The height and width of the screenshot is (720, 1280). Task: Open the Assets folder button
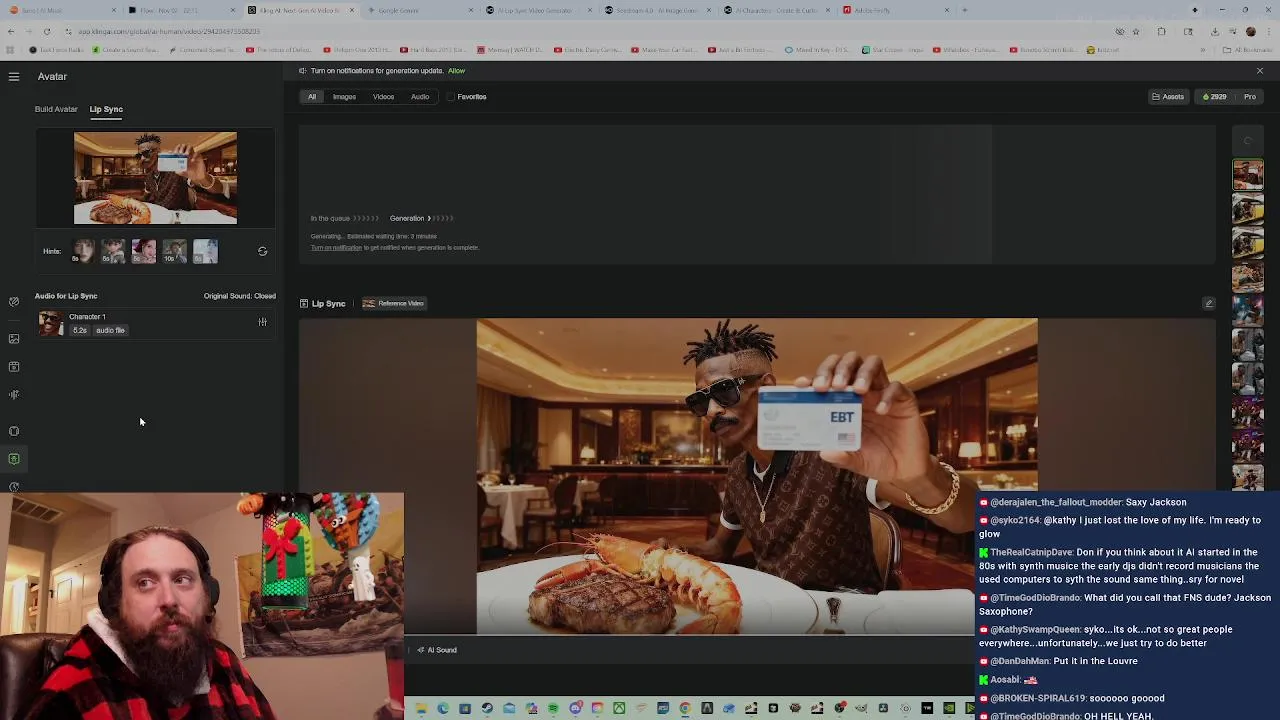pyautogui.click(x=1168, y=97)
